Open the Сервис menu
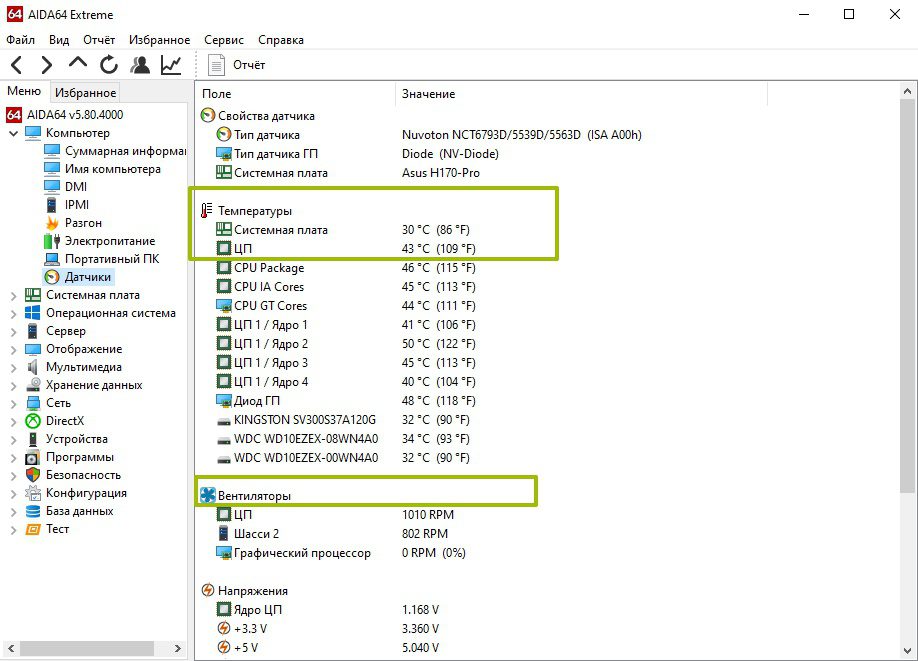The width and height of the screenshot is (918, 661). (x=224, y=40)
